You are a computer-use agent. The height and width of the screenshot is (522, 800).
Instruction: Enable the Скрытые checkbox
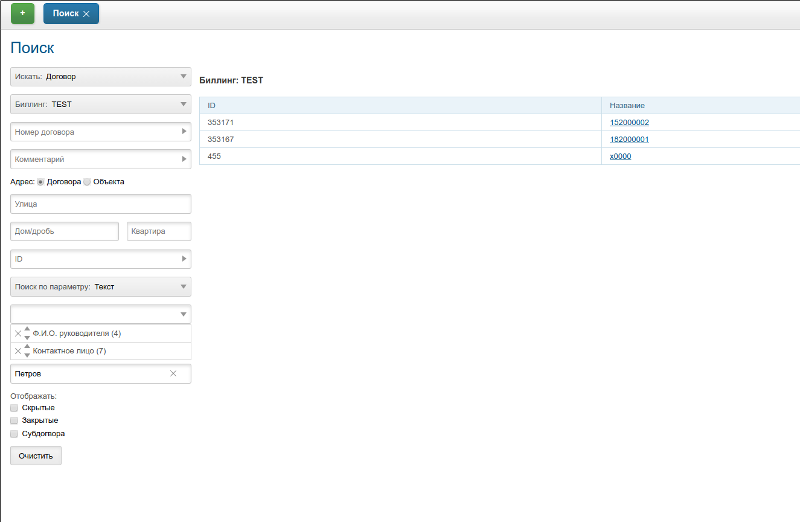[14, 408]
